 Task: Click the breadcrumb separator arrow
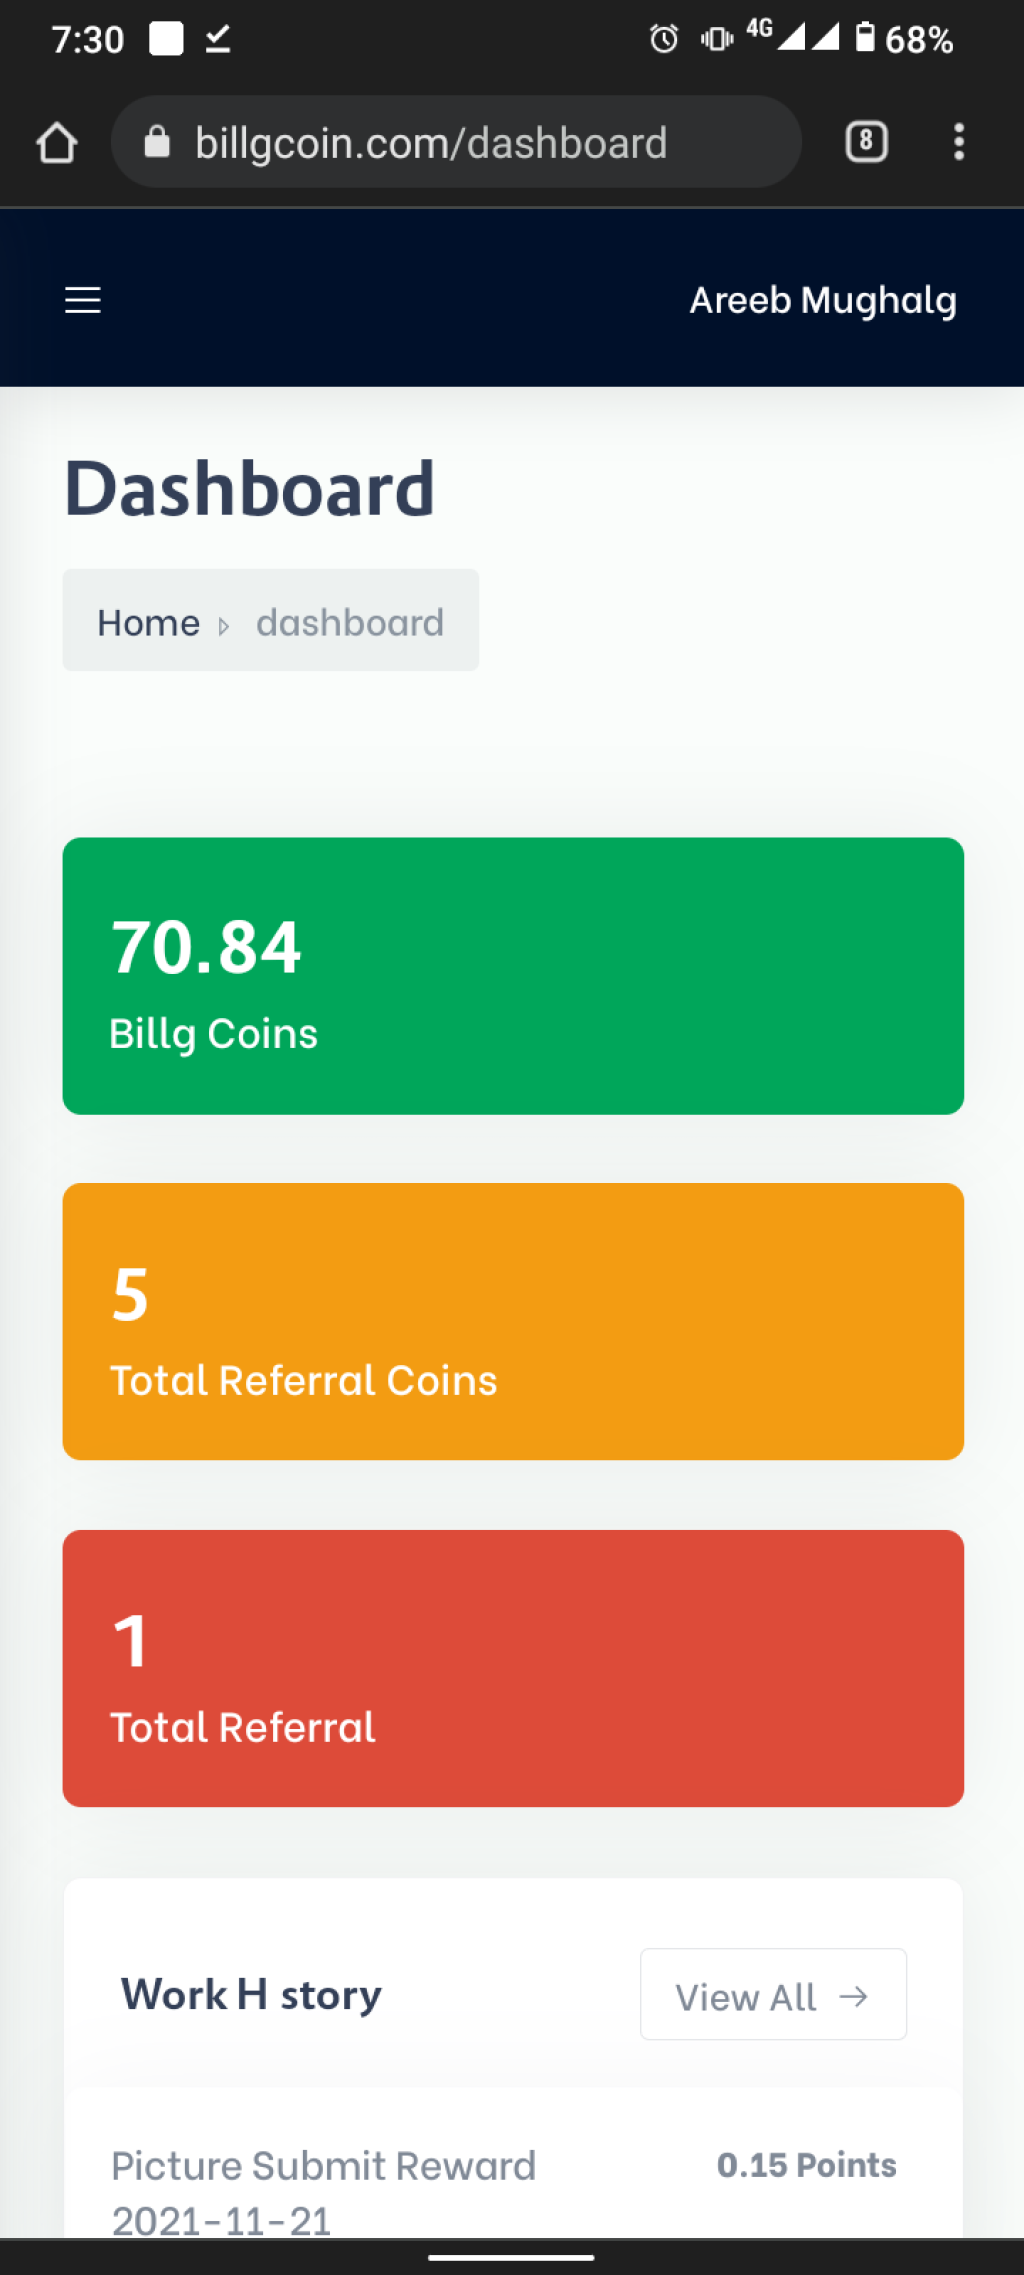pyautogui.click(x=224, y=626)
